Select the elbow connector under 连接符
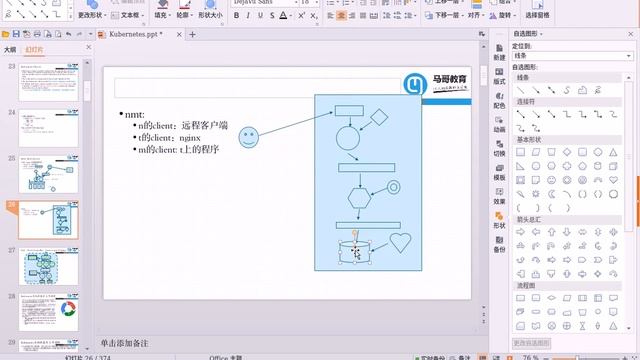This screenshot has height=360, width=640. click(x=567, y=115)
